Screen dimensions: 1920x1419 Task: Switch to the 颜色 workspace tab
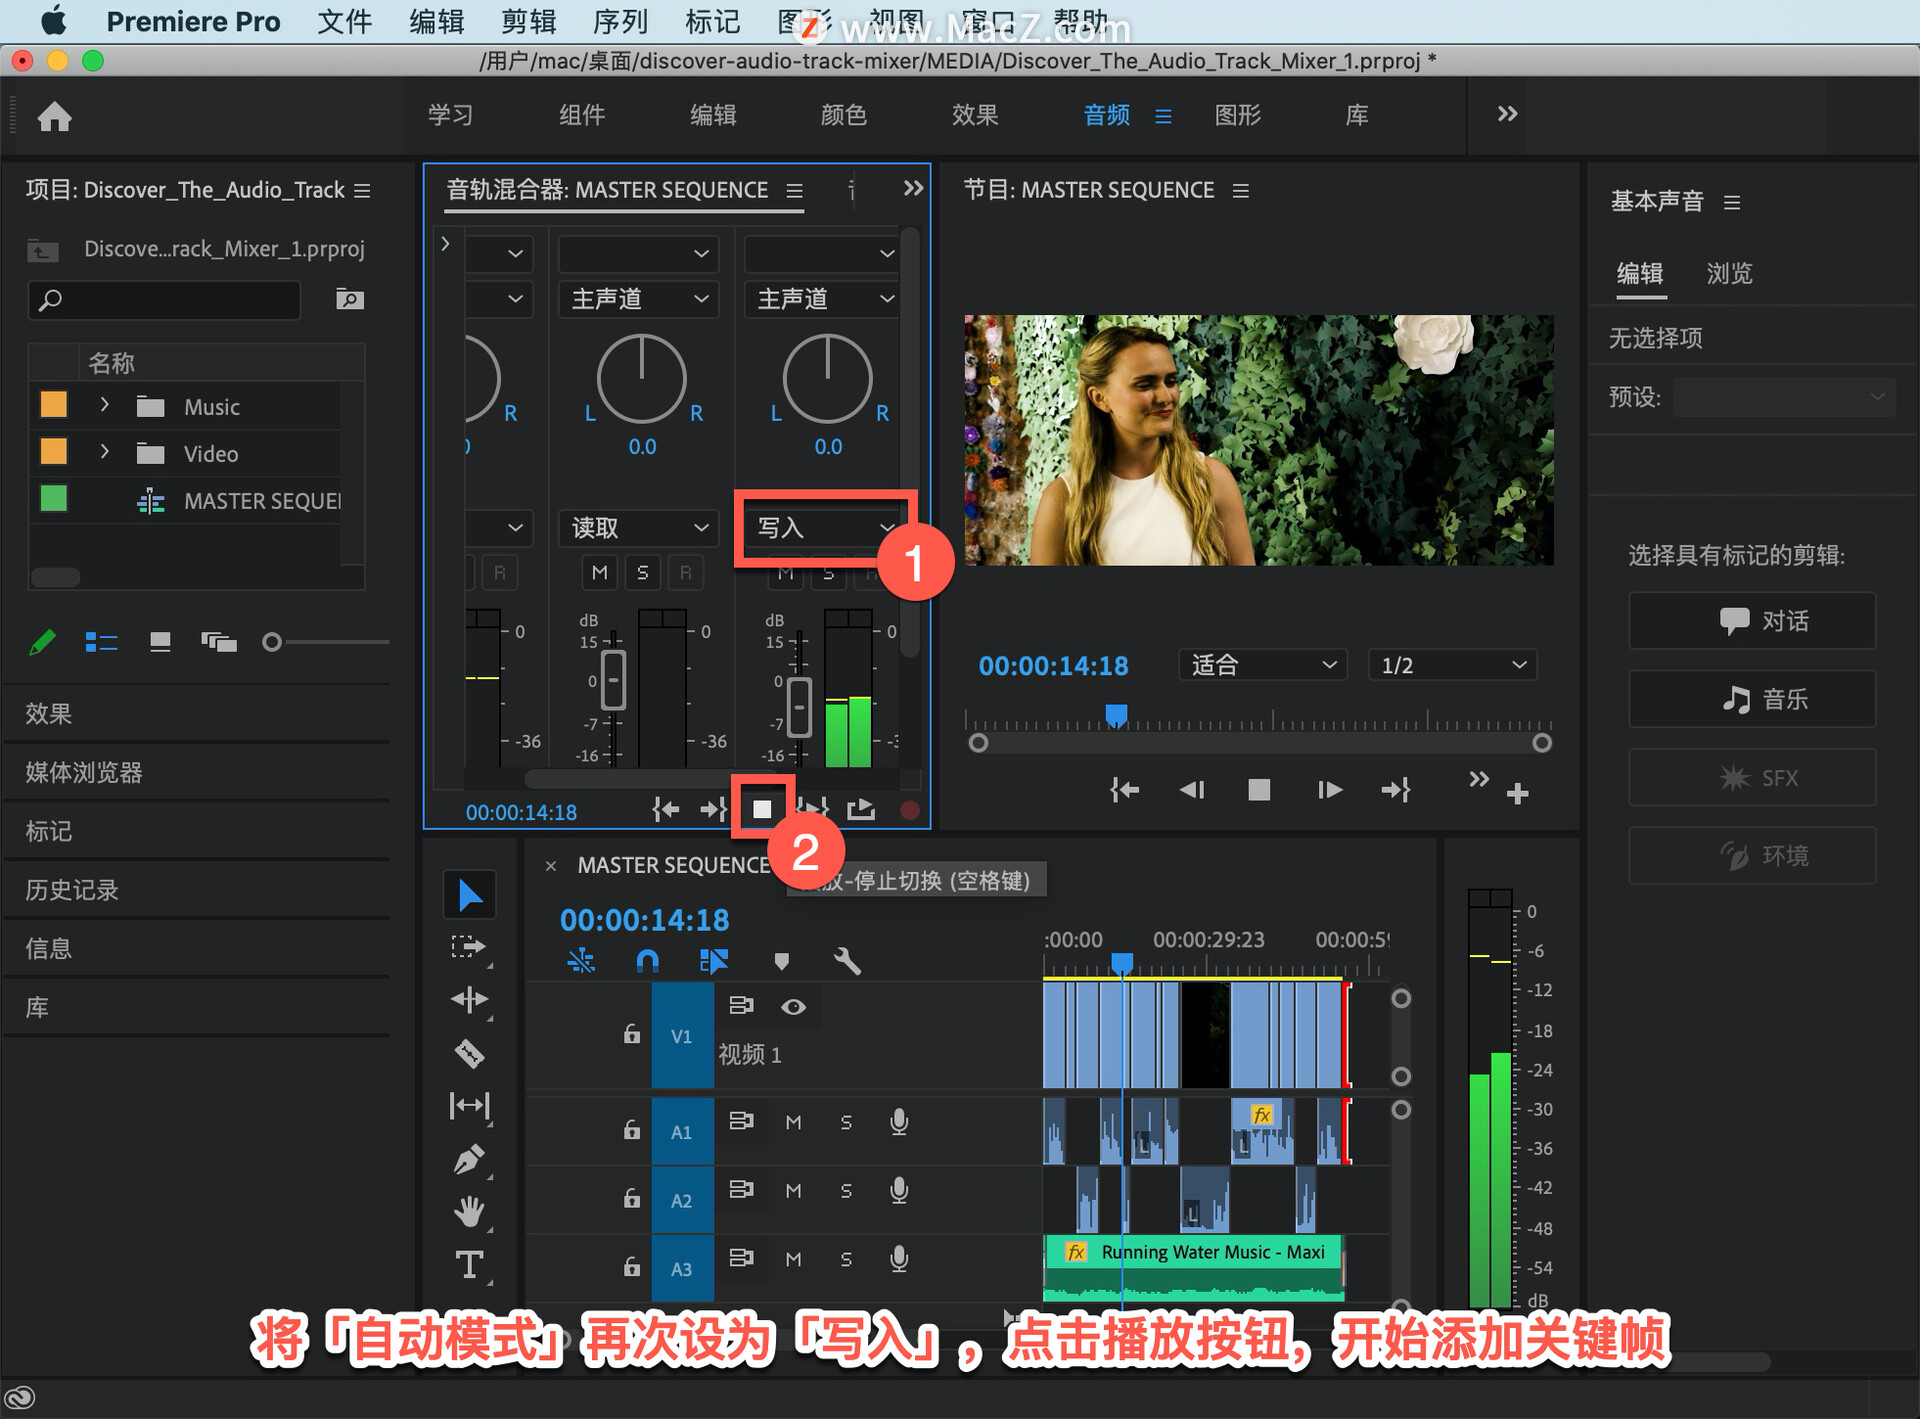843,115
